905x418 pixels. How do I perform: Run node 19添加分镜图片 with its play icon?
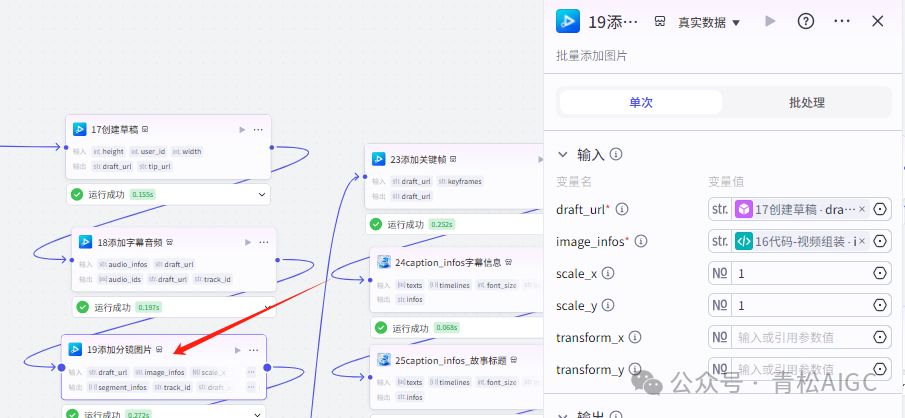click(238, 350)
